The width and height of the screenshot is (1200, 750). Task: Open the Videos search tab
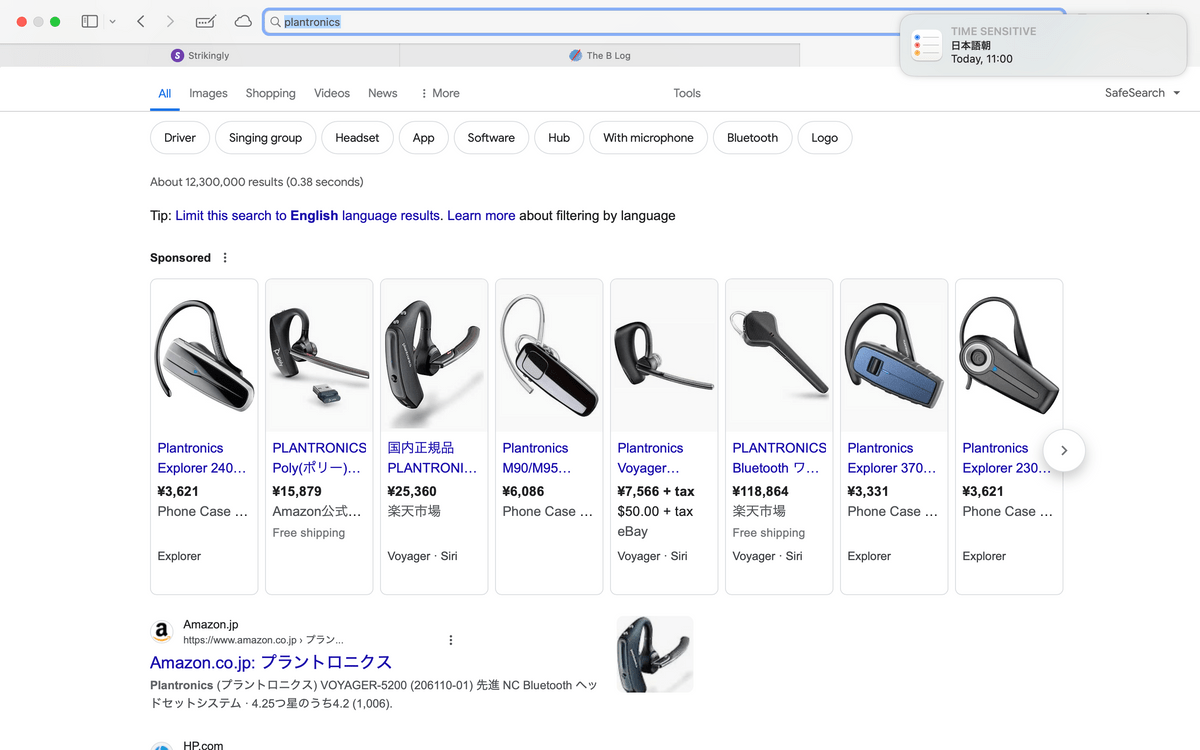coord(332,93)
